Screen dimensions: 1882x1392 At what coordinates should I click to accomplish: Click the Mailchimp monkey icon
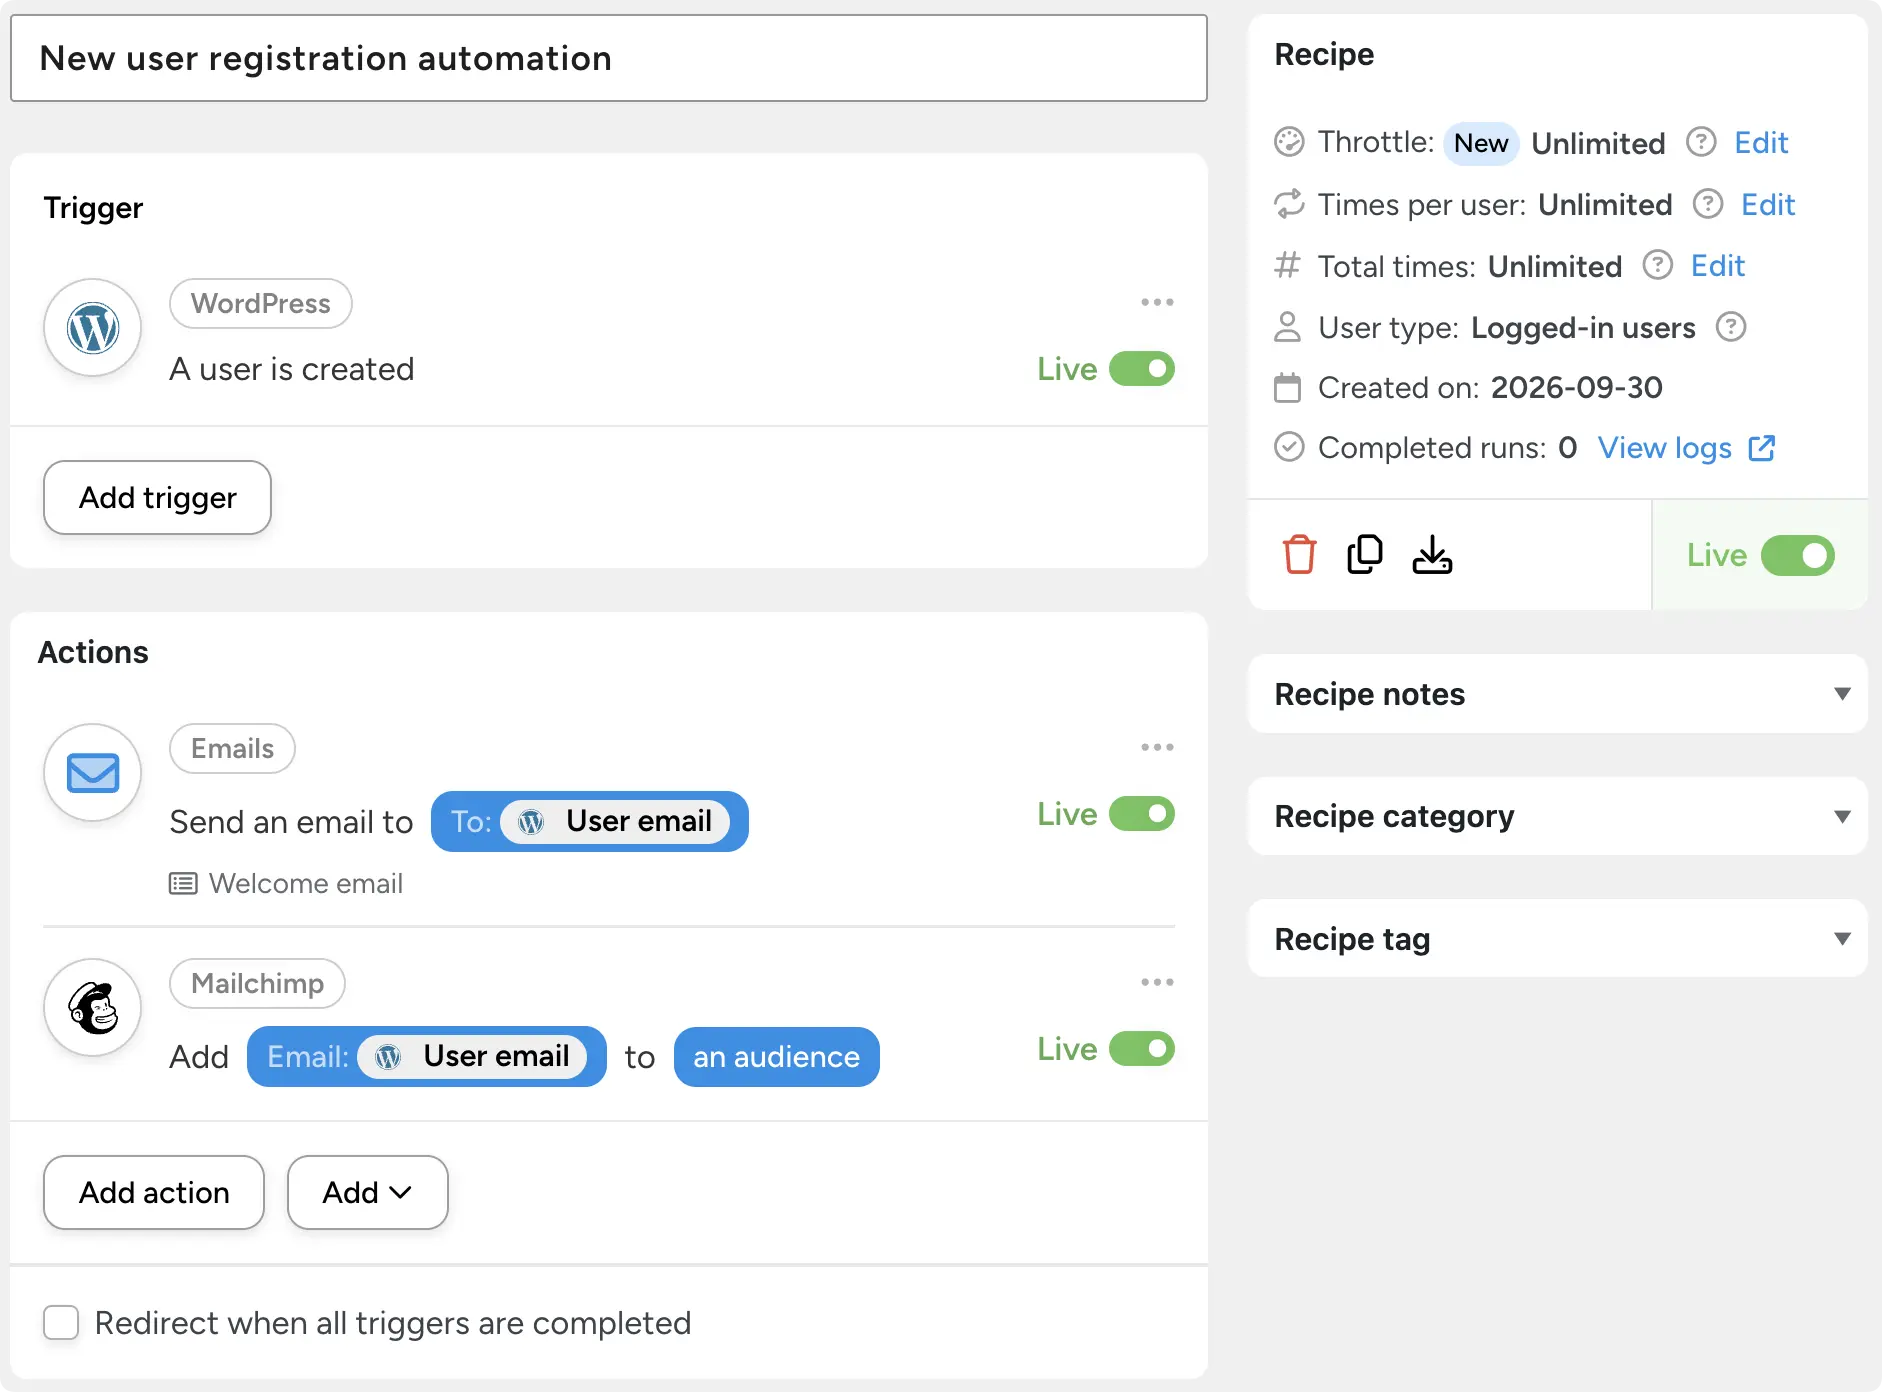tap(93, 1008)
